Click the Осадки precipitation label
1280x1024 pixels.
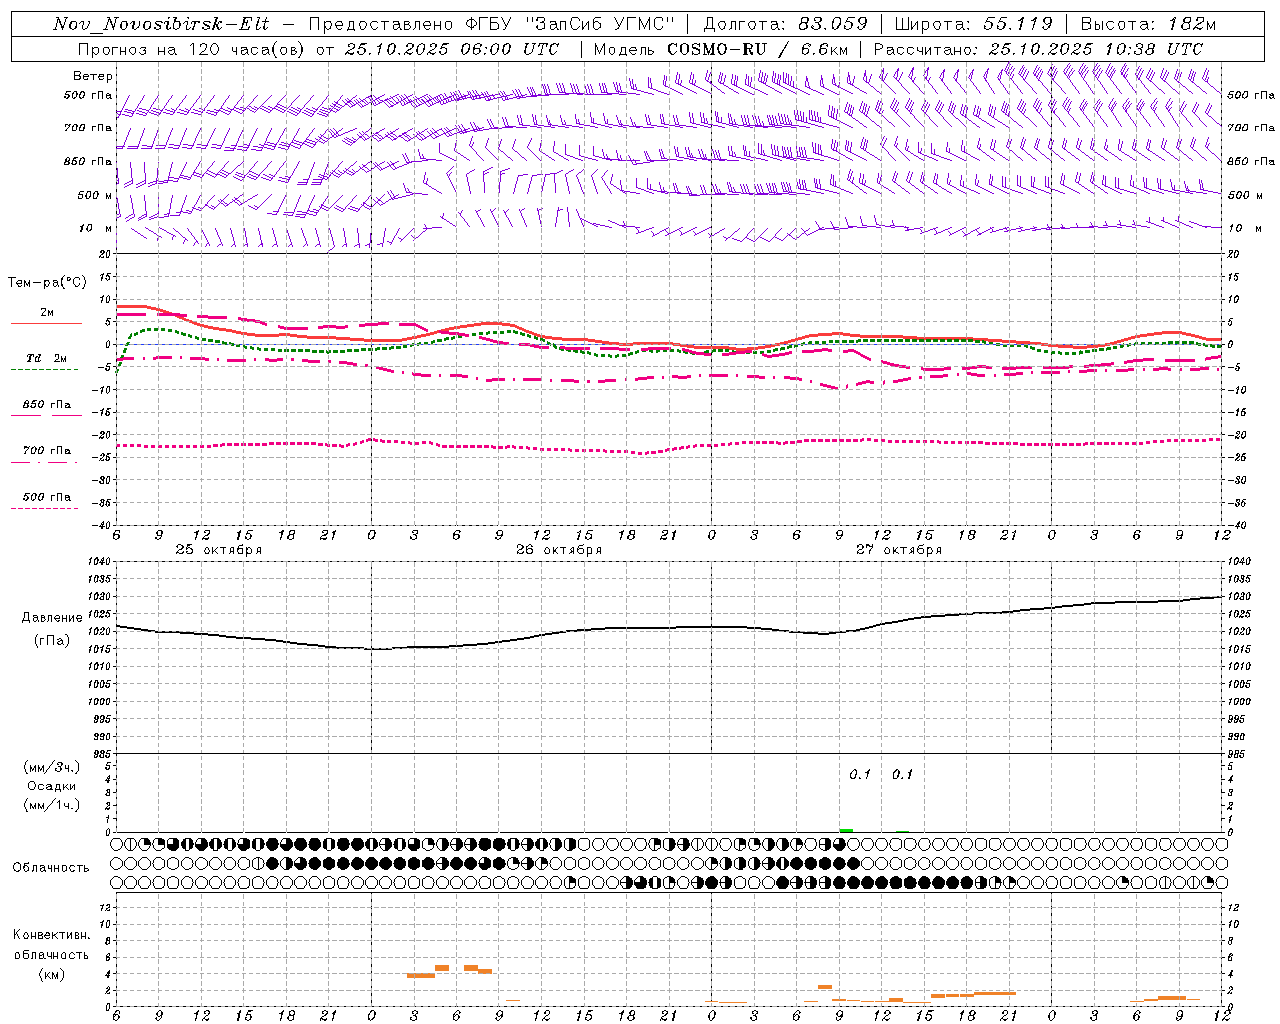(52, 786)
